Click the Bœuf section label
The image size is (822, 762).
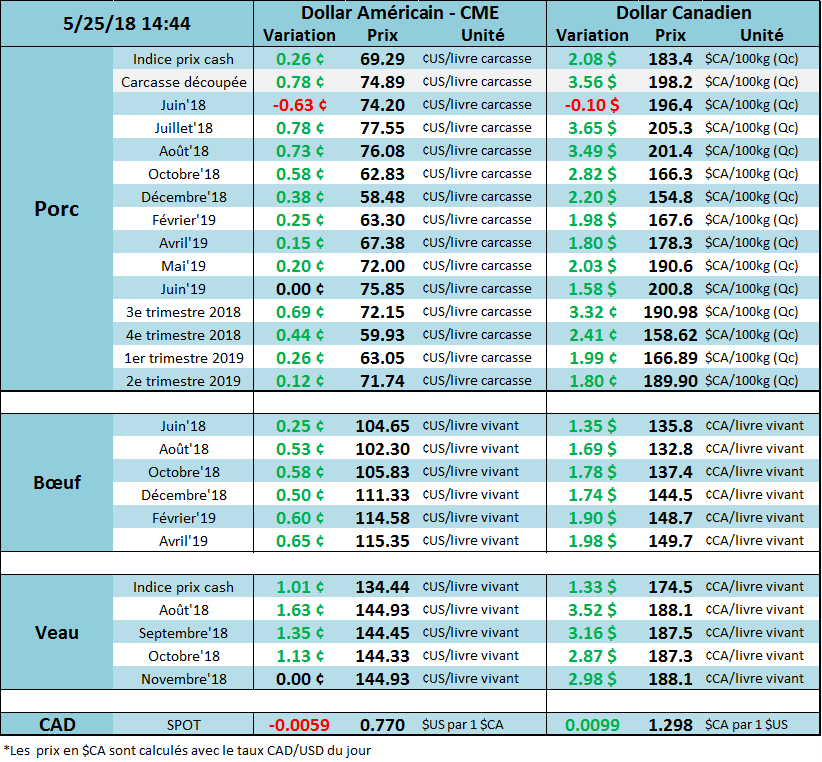57,482
